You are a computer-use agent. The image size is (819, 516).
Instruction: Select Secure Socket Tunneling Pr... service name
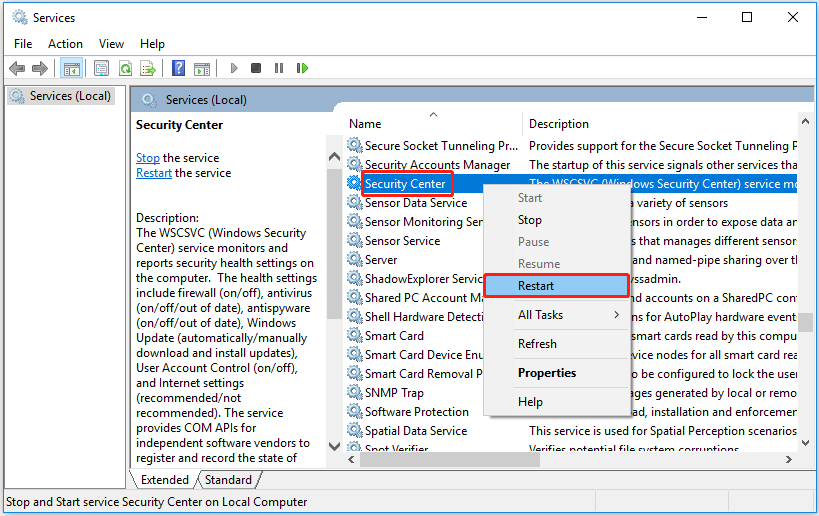coord(441,146)
